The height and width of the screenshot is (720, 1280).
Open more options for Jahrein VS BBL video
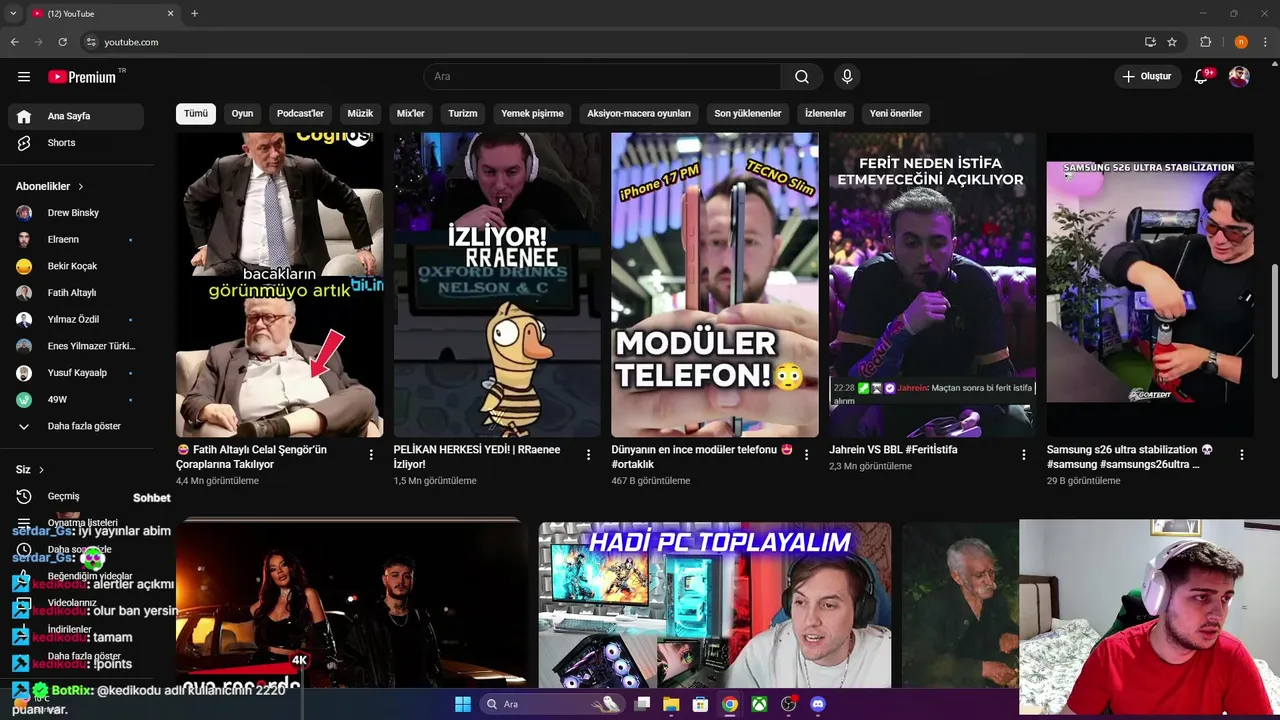tap(1023, 455)
